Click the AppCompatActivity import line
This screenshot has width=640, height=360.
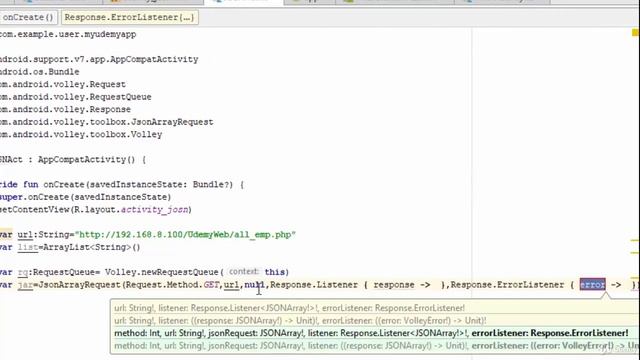coord(99,59)
